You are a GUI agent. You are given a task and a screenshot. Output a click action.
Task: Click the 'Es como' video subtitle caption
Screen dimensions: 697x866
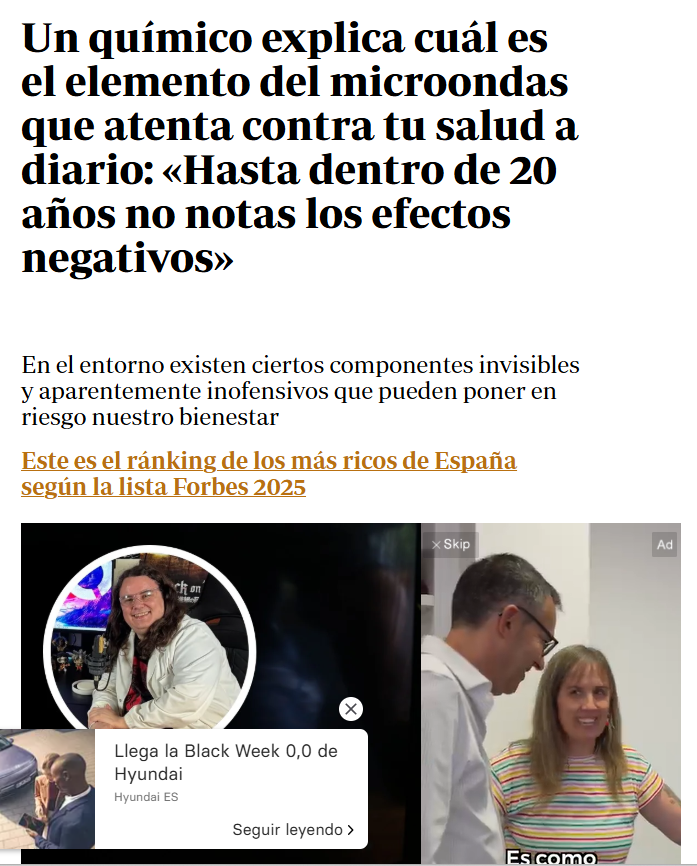pyautogui.click(x=551, y=857)
